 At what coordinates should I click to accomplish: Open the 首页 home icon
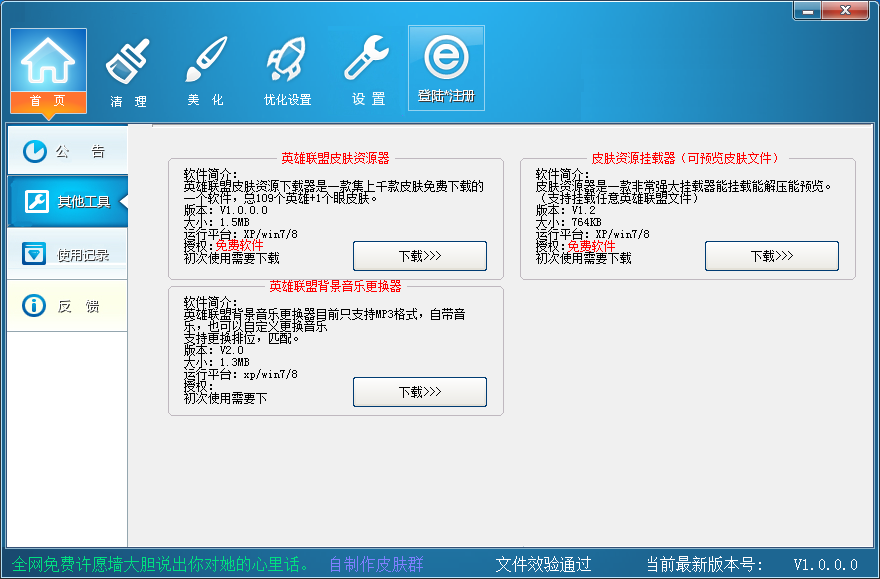tap(48, 71)
